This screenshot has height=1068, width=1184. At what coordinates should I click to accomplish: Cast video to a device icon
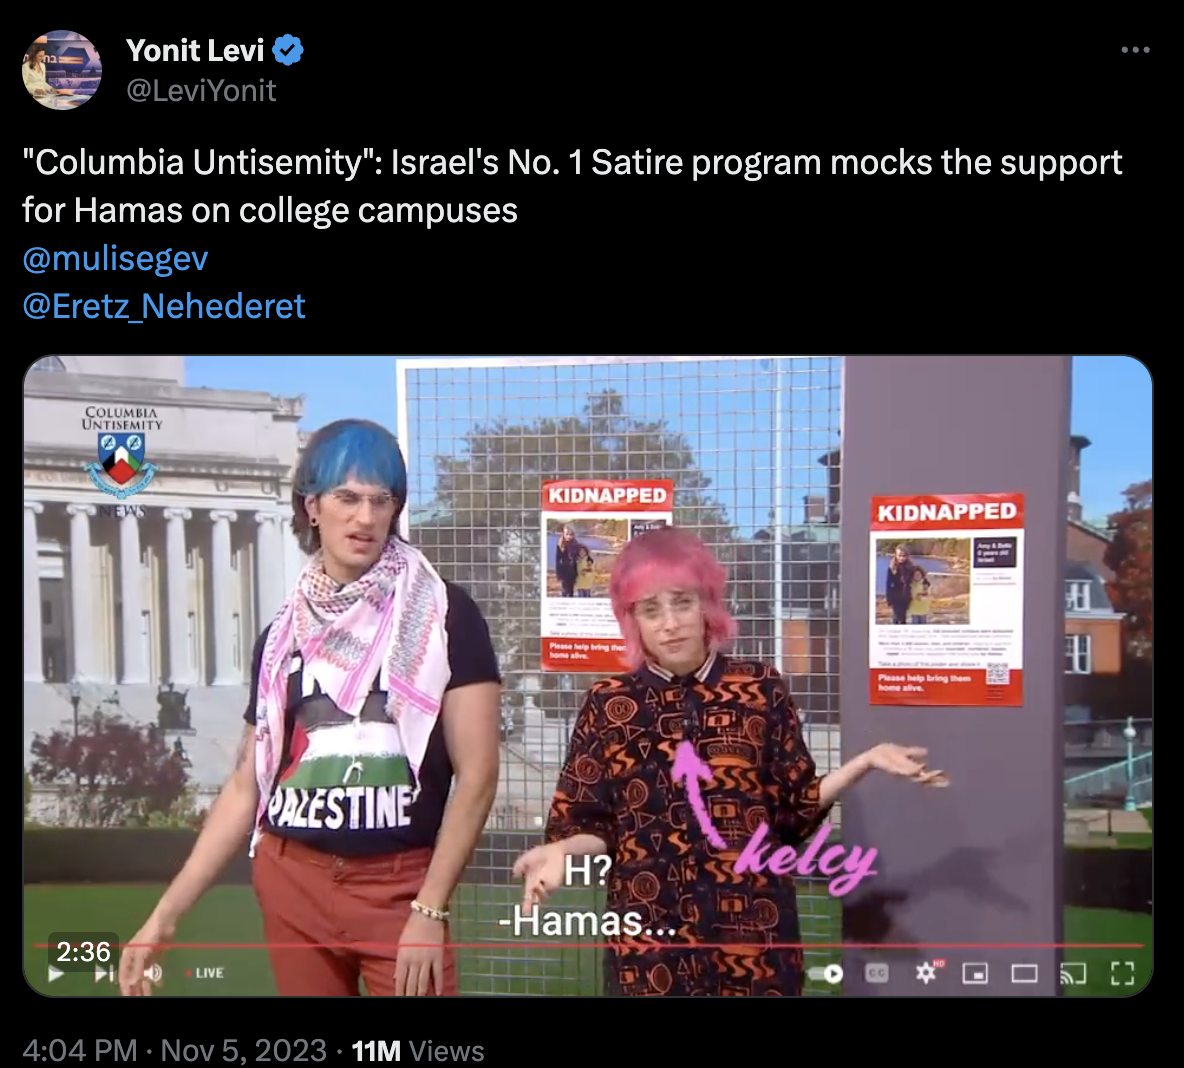click(1073, 974)
